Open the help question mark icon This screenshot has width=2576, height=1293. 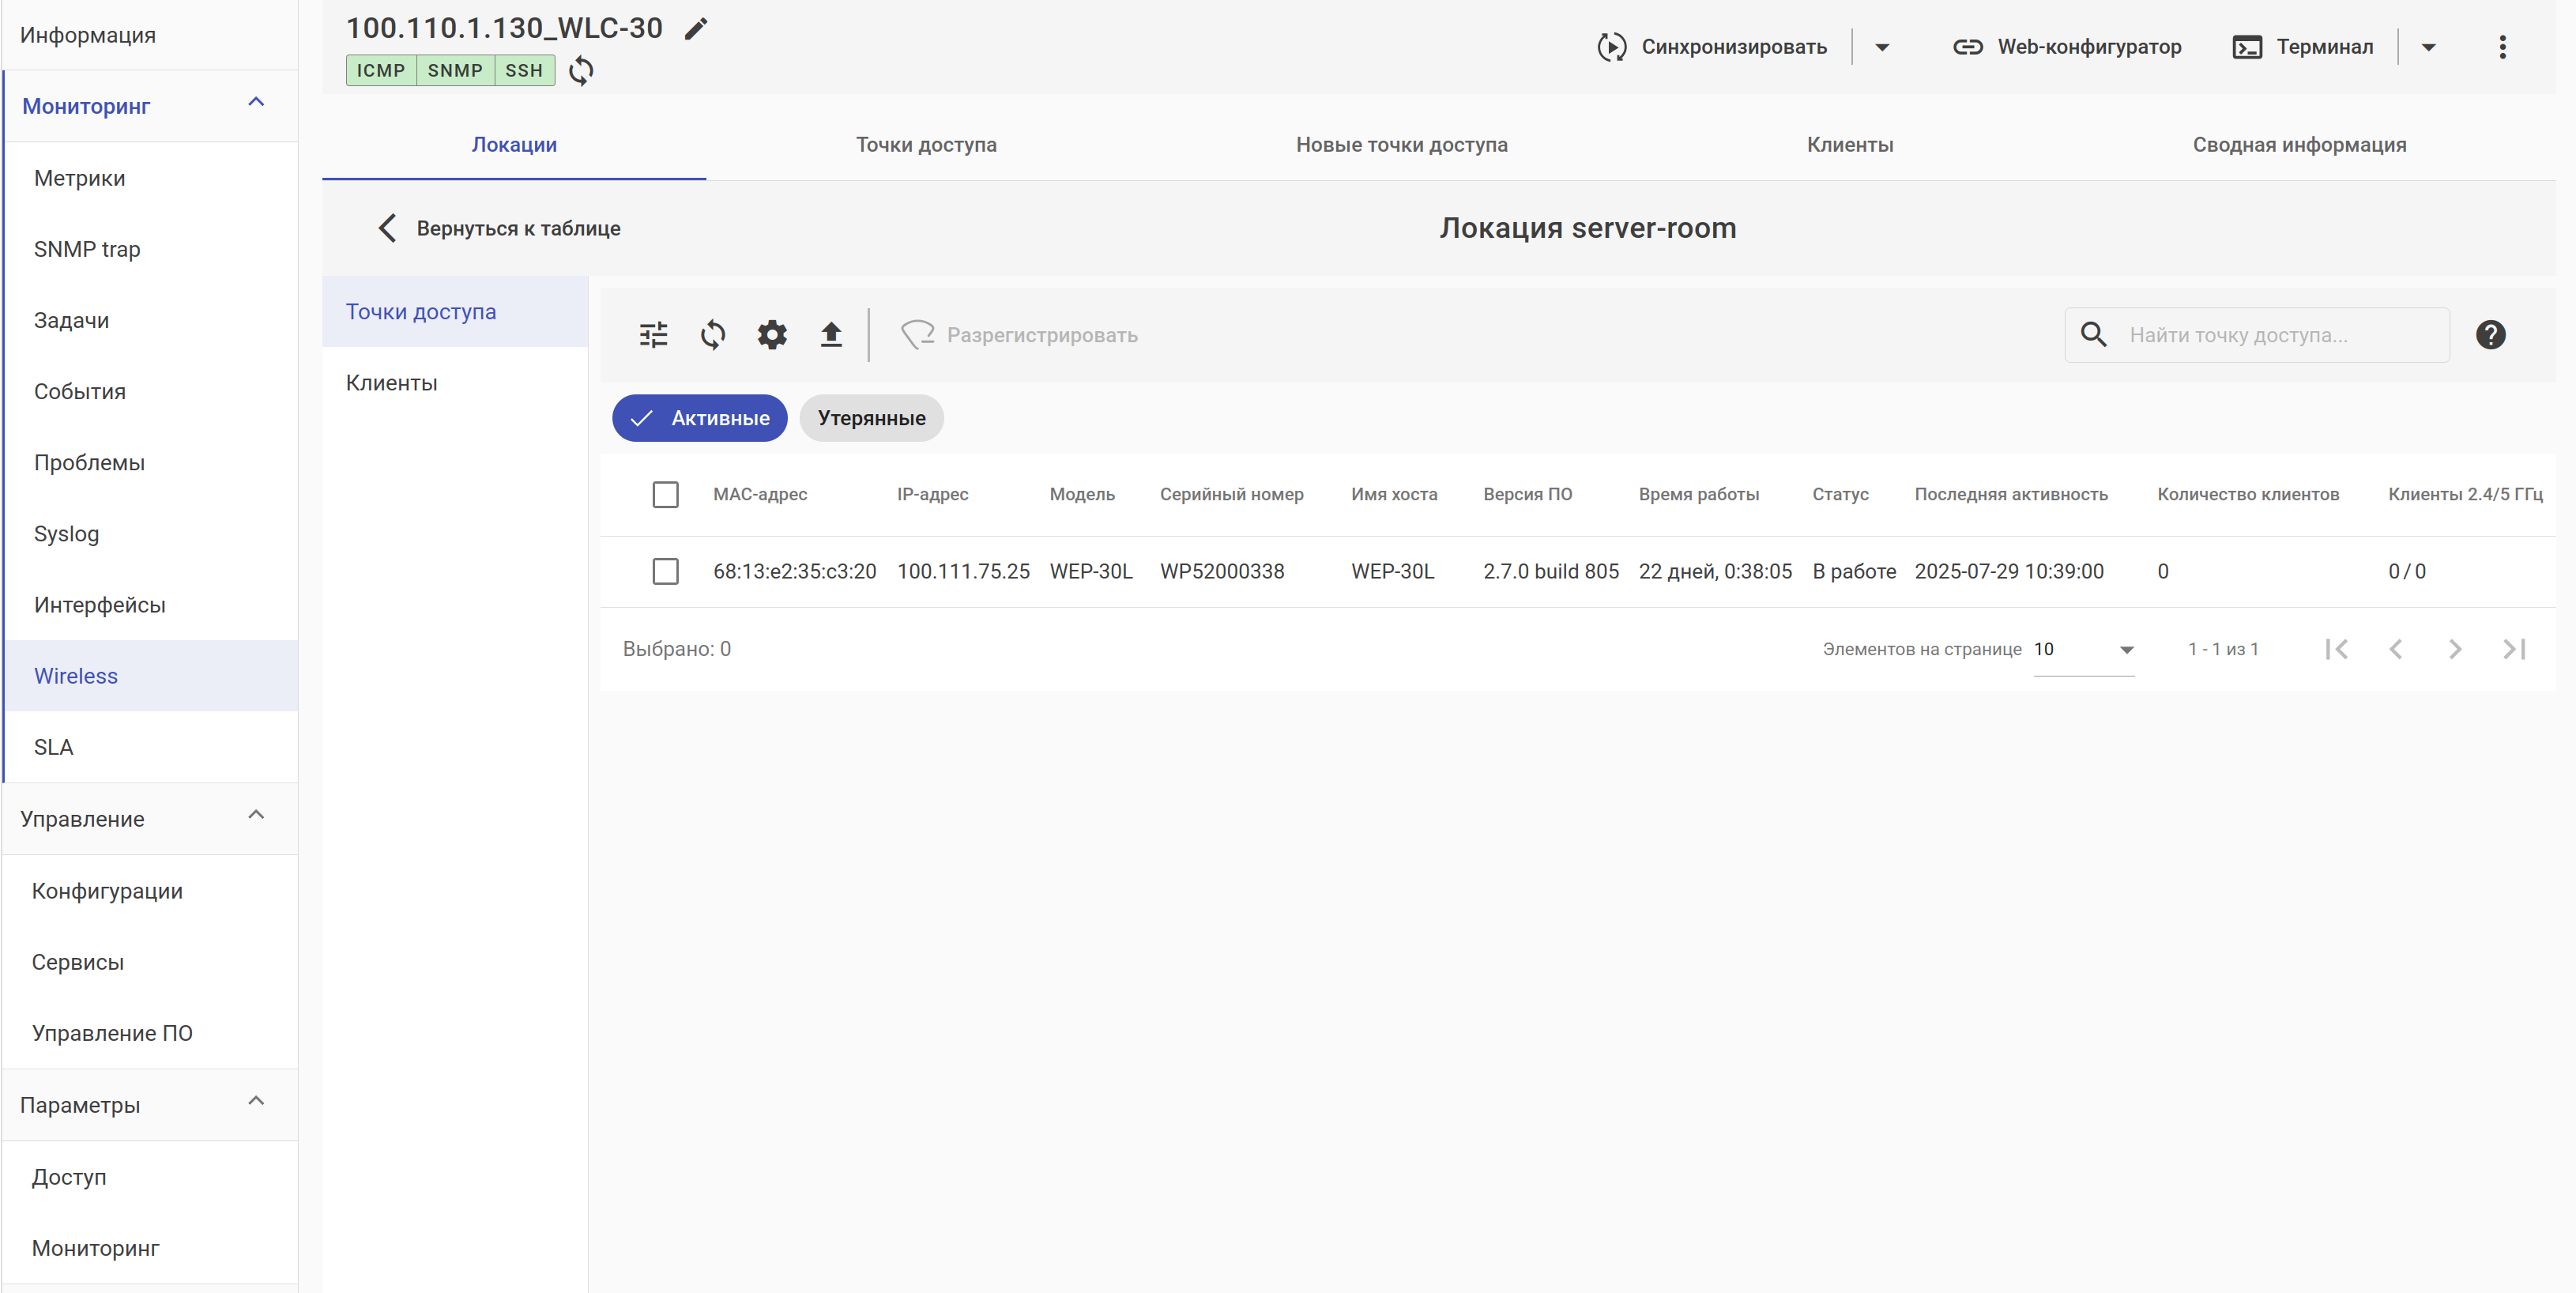pos(2490,335)
